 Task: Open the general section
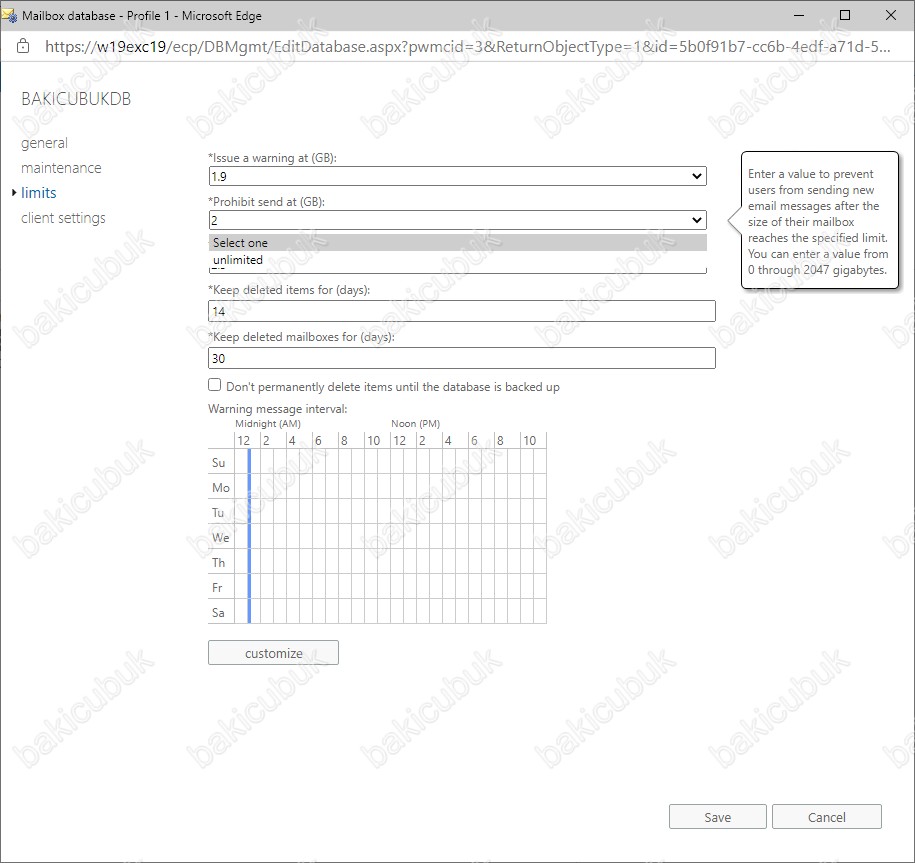coord(44,143)
